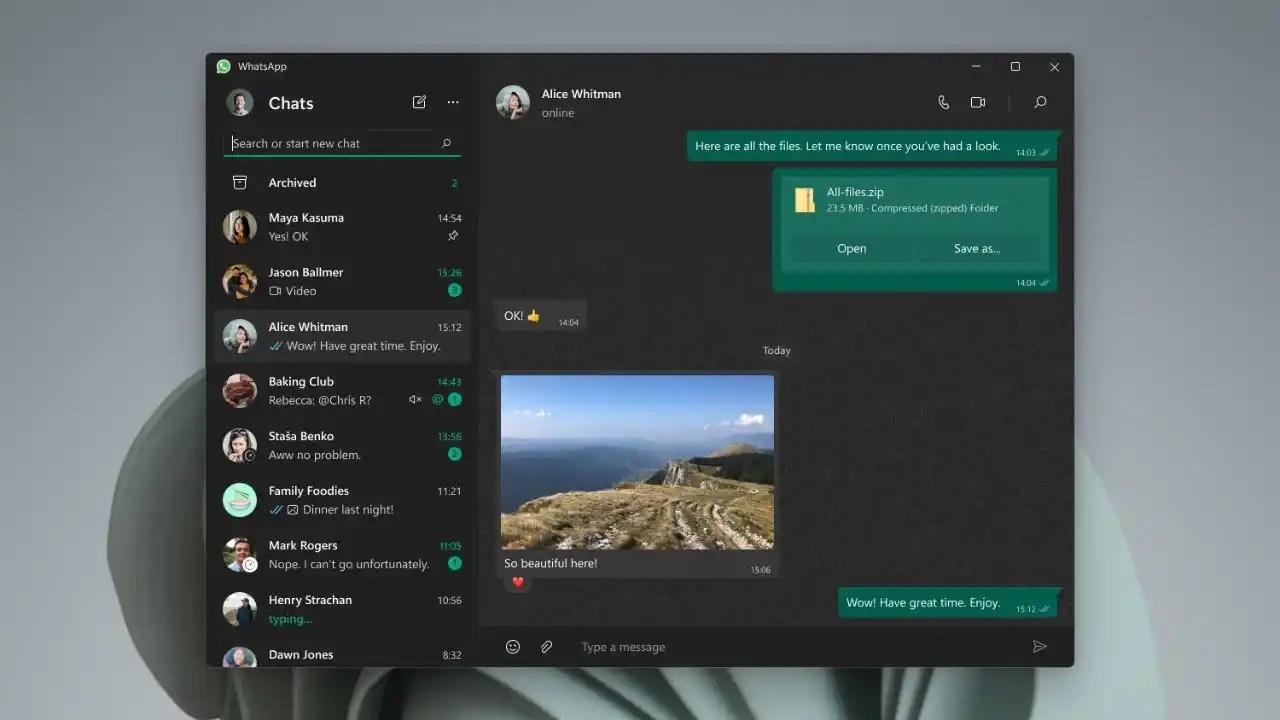Click the heart reaction on the photo message
The height and width of the screenshot is (720, 1280).
517,581
